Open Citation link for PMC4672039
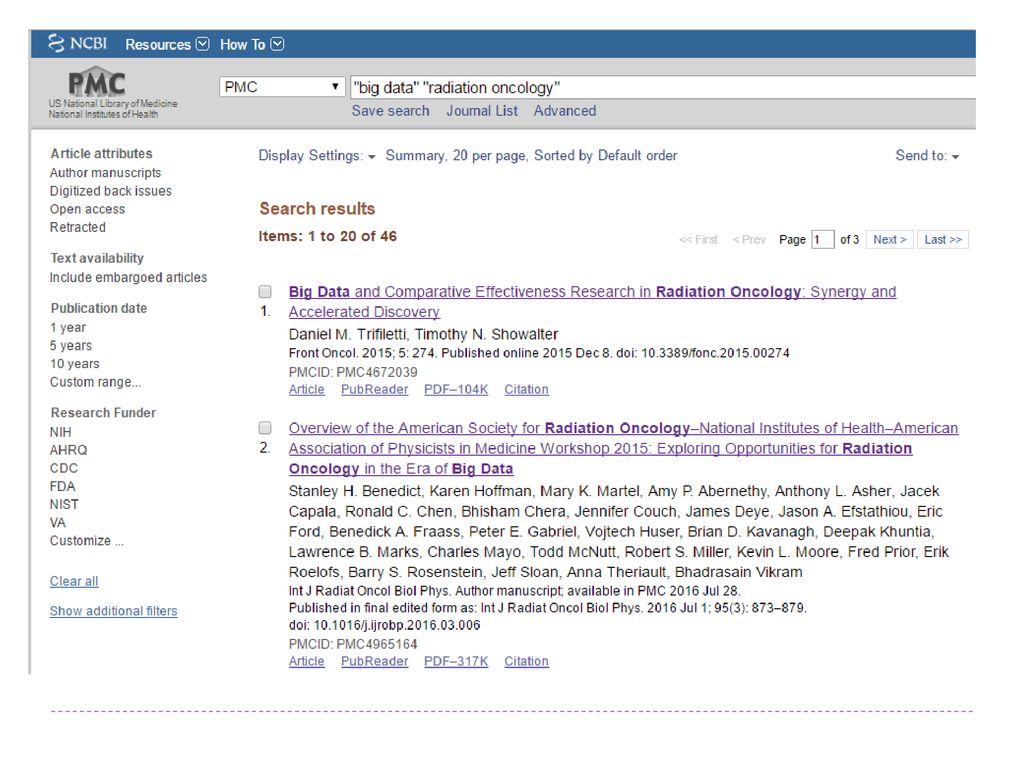The width and height of the screenshot is (1024, 768). (526, 390)
